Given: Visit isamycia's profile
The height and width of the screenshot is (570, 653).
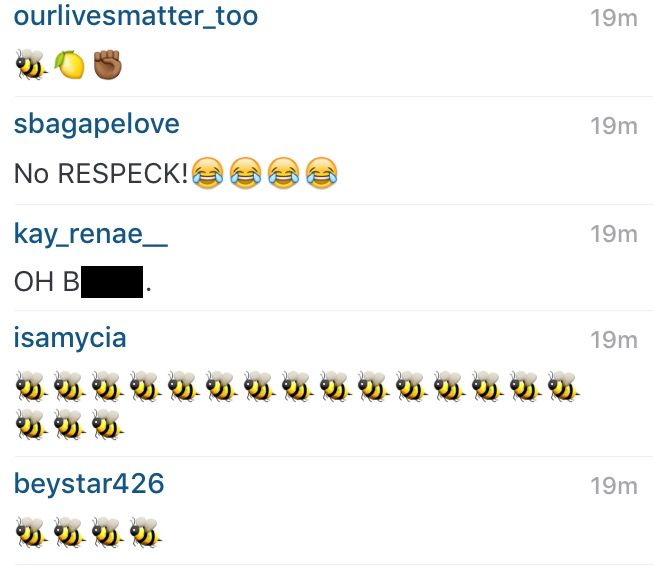Looking at the screenshot, I should point(70,339).
